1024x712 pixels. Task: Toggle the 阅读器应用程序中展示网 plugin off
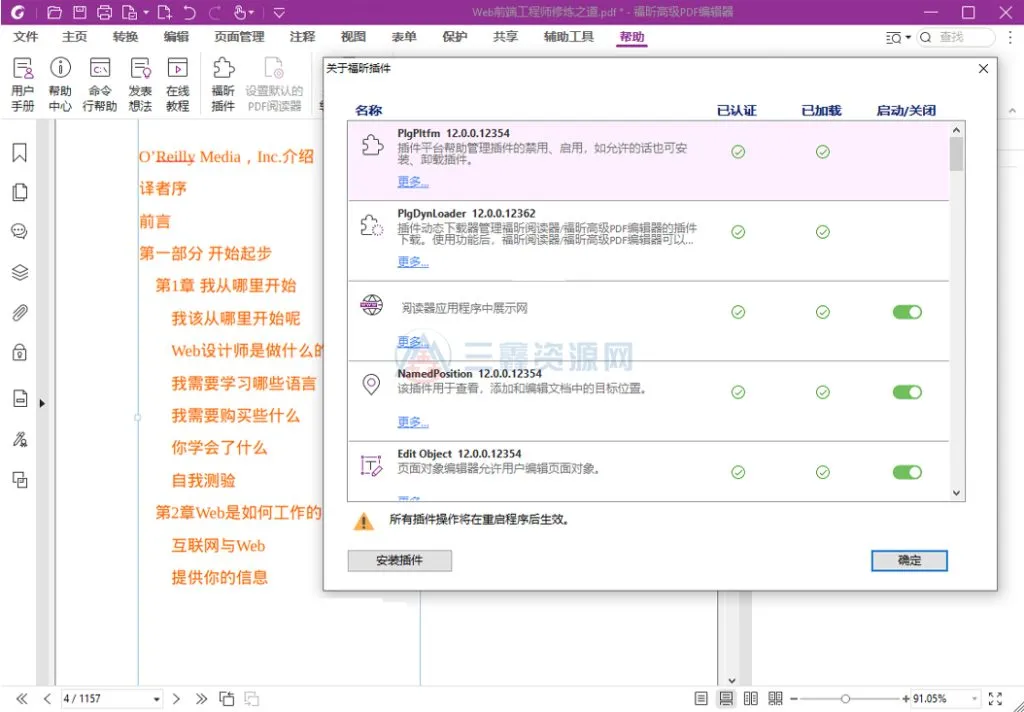click(x=907, y=311)
